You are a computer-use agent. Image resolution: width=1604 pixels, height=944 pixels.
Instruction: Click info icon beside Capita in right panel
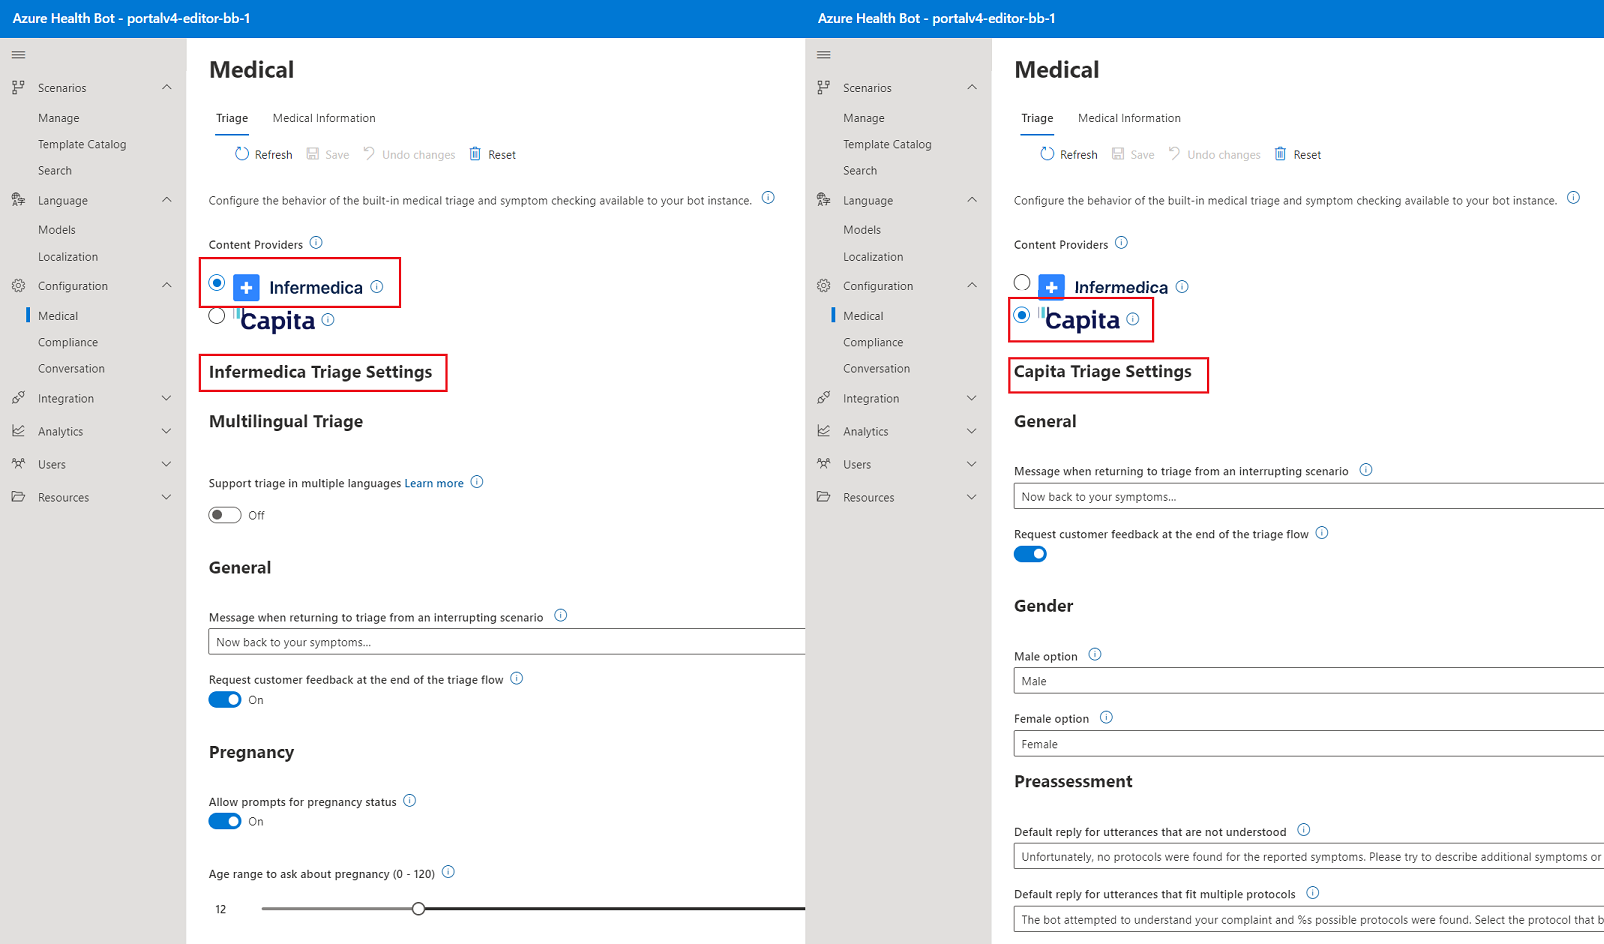(1133, 319)
